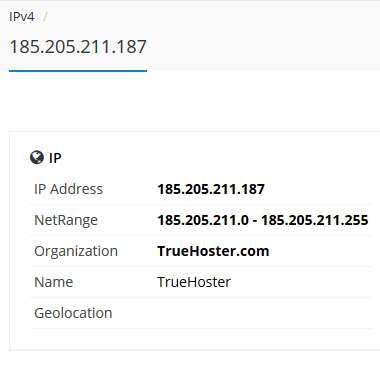Click empty space inside the IP info card
The width and height of the screenshot is (380, 378).
(x=217, y=339)
